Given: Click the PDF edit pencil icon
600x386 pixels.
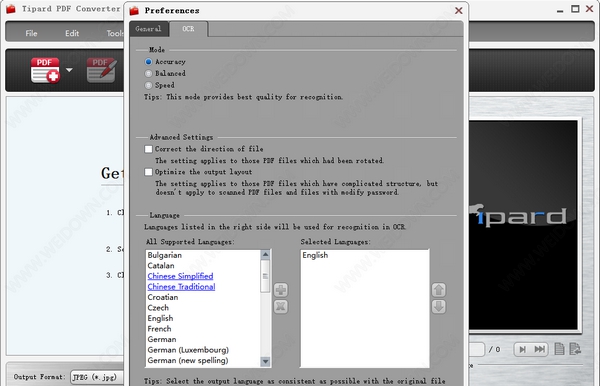Looking at the screenshot, I should 101,70.
